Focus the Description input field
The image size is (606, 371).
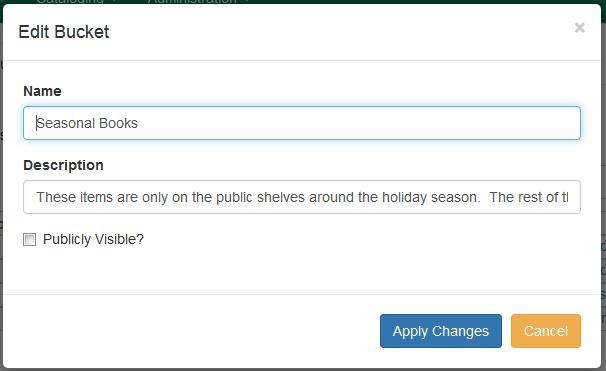(x=302, y=197)
